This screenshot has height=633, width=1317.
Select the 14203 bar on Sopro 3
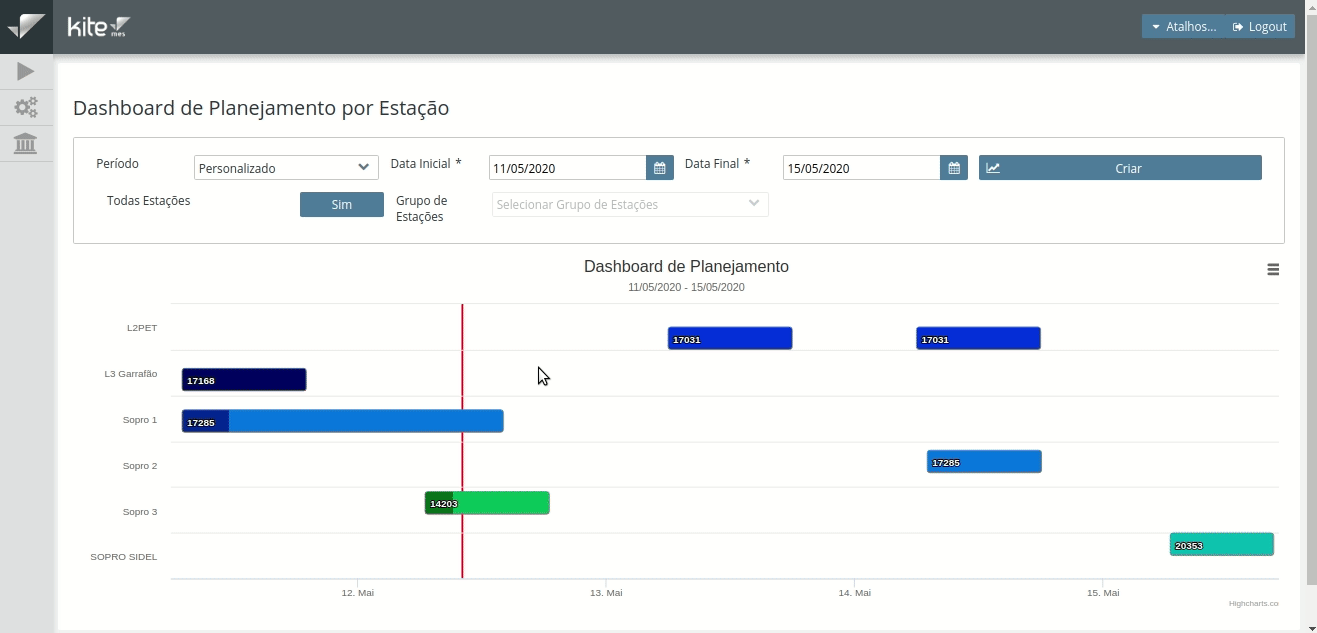click(487, 503)
